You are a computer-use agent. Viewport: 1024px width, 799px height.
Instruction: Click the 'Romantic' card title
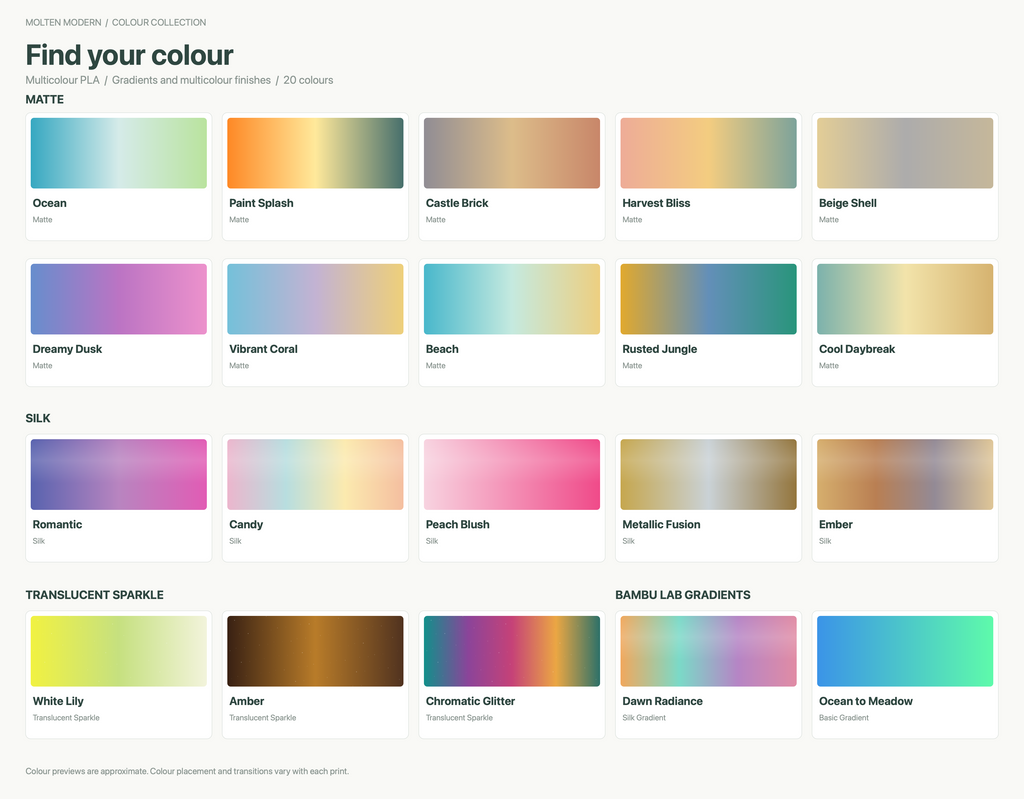(x=57, y=525)
